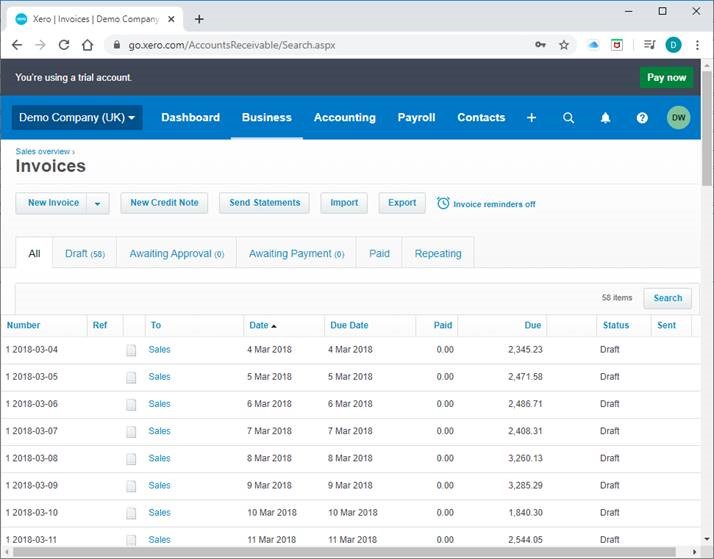The height and width of the screenshot is (559, 714).
Task: Click the horizontal scrollbar at bottom
Action: [x=344, y=552]
